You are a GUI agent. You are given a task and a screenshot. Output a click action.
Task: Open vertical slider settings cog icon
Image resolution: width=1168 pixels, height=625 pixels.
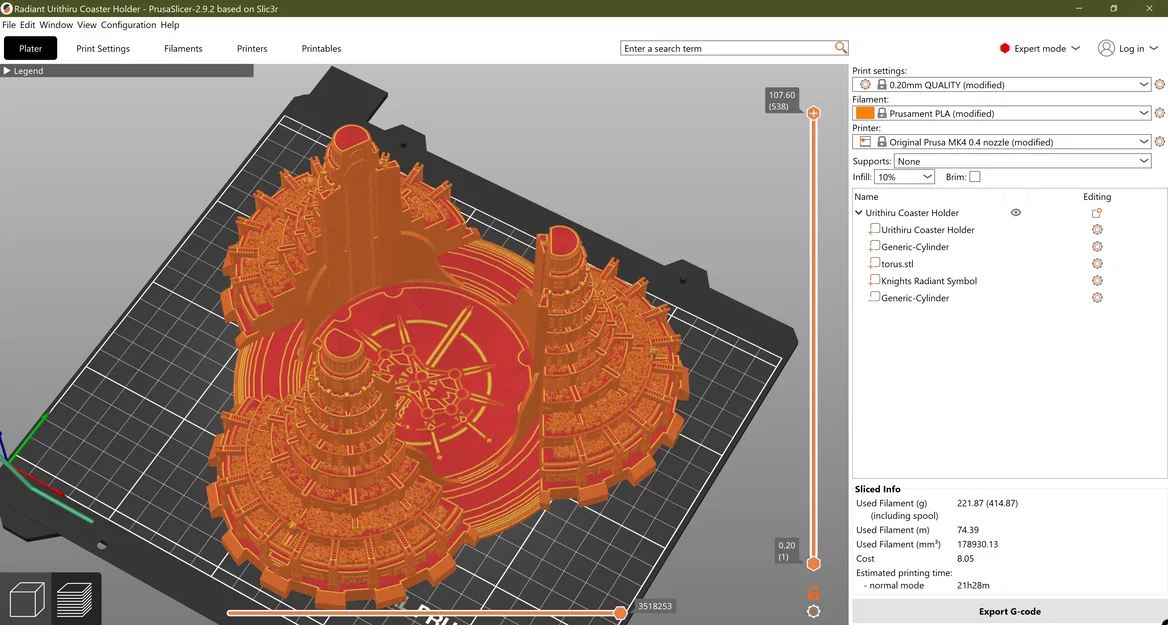tap(813, 611)
